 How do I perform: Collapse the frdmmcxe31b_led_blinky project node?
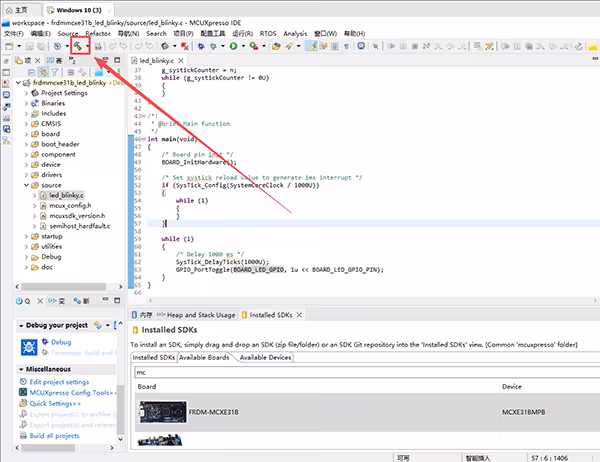pyautogui.click(x=18, y=82)
